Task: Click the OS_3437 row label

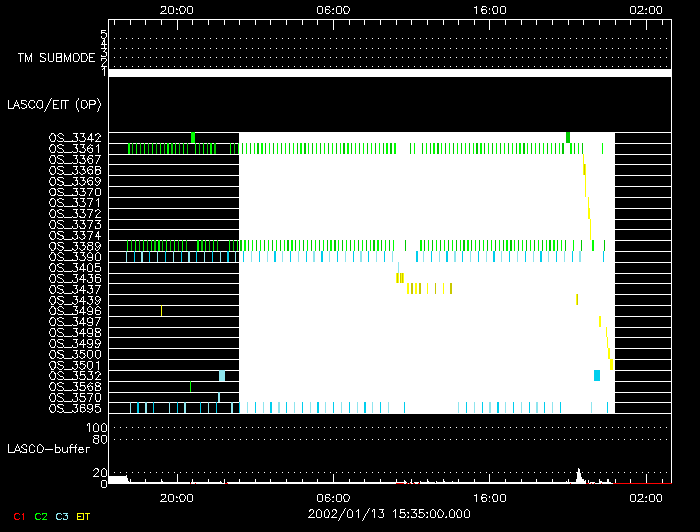Action: coord(75,288)
